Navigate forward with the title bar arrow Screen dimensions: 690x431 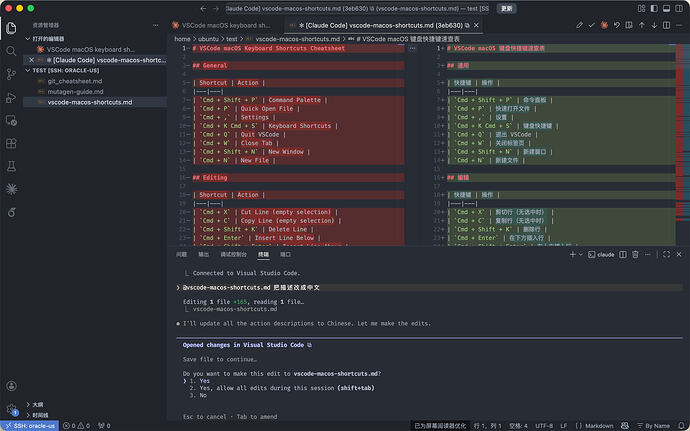[x=216, y=8]
